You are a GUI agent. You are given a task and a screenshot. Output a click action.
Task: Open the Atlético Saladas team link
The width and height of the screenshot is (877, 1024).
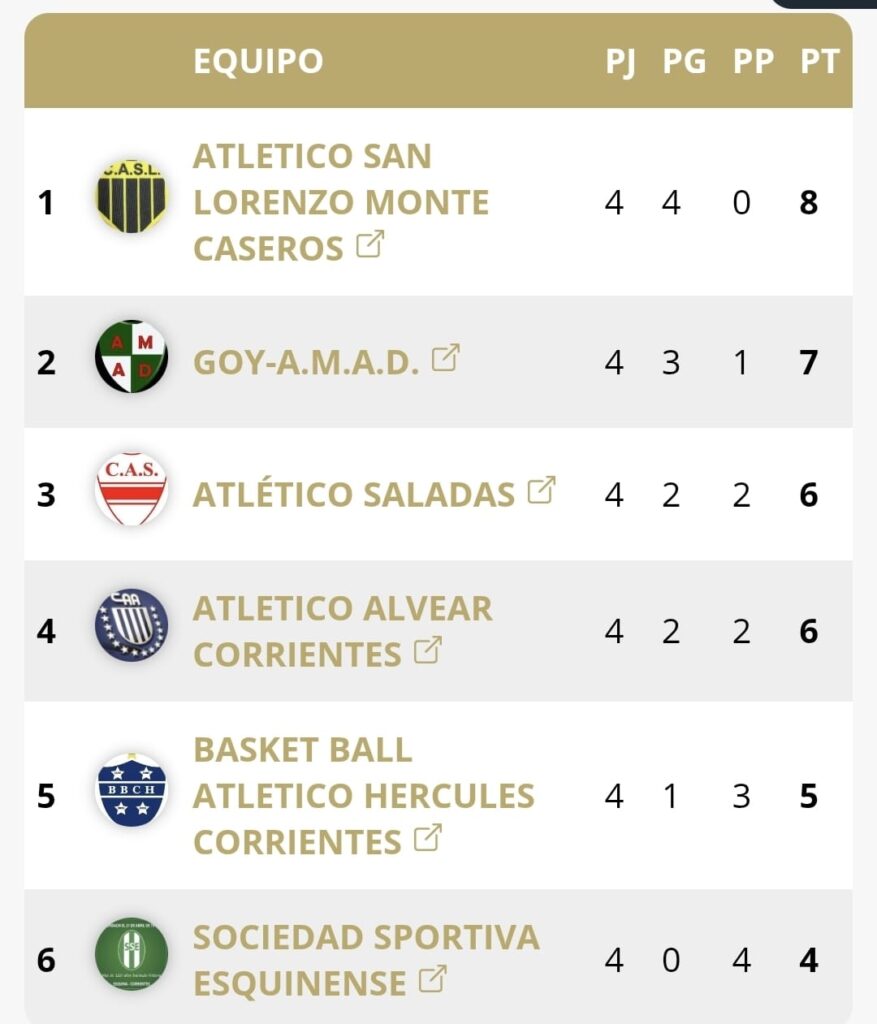coord(354,494)
